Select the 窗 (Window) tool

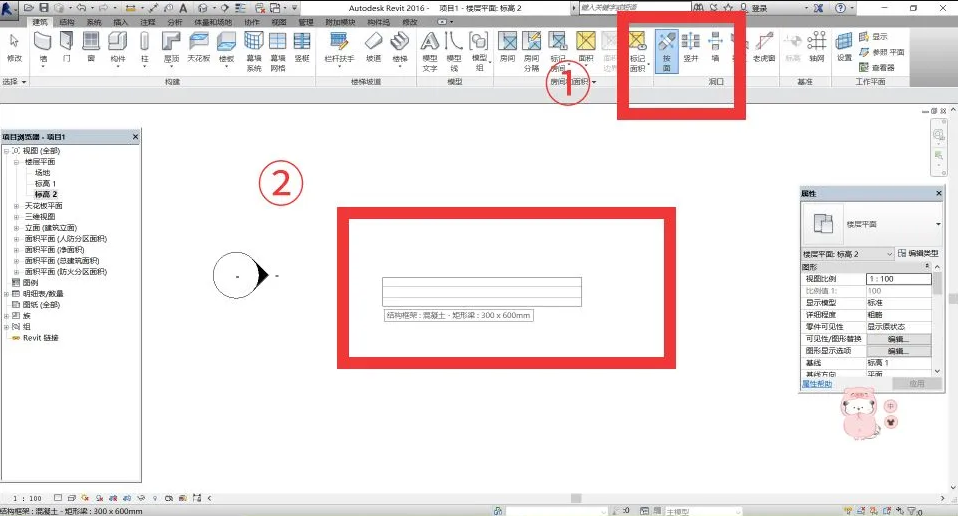(91, 48)
